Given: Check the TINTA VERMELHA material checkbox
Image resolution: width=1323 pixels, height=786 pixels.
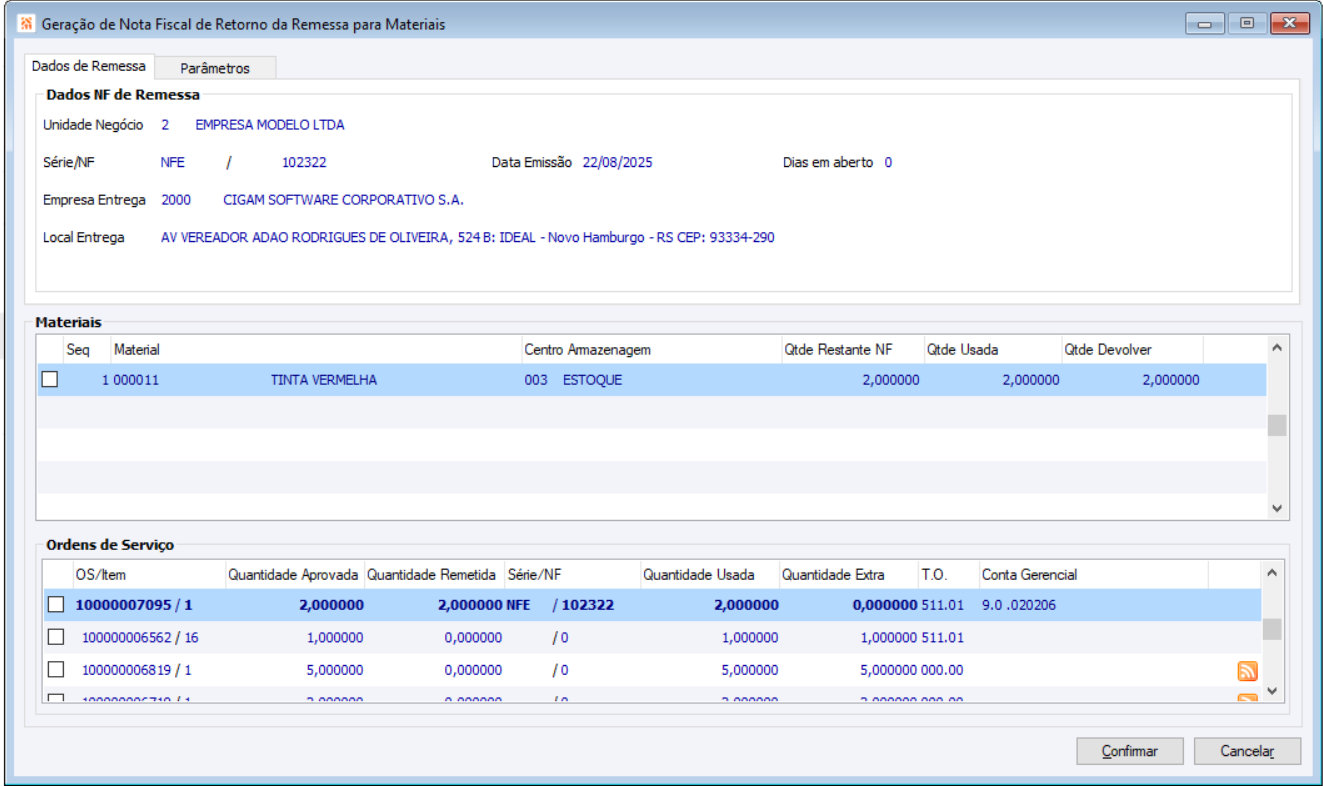Looking at the screenshot, I should pos(49,380).
